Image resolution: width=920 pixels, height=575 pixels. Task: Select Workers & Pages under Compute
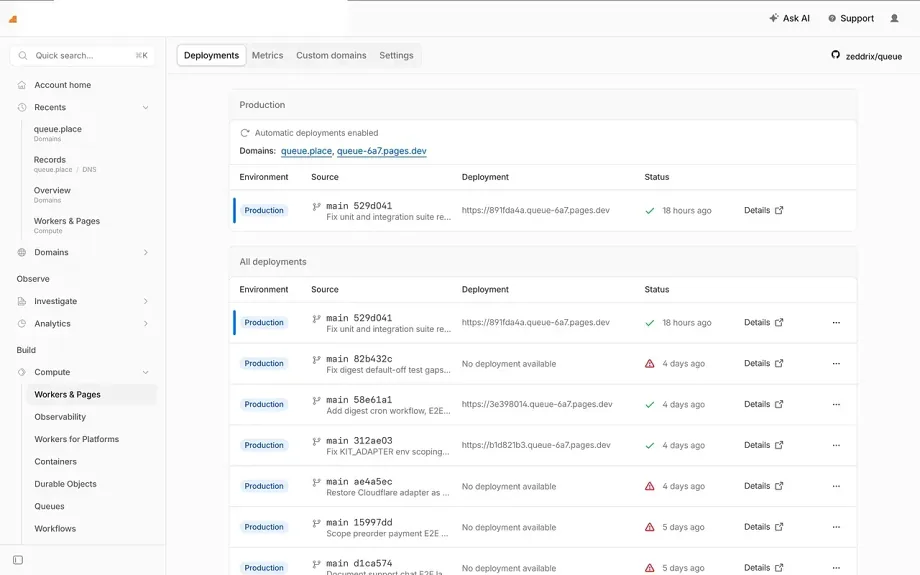tap(92, 394)
